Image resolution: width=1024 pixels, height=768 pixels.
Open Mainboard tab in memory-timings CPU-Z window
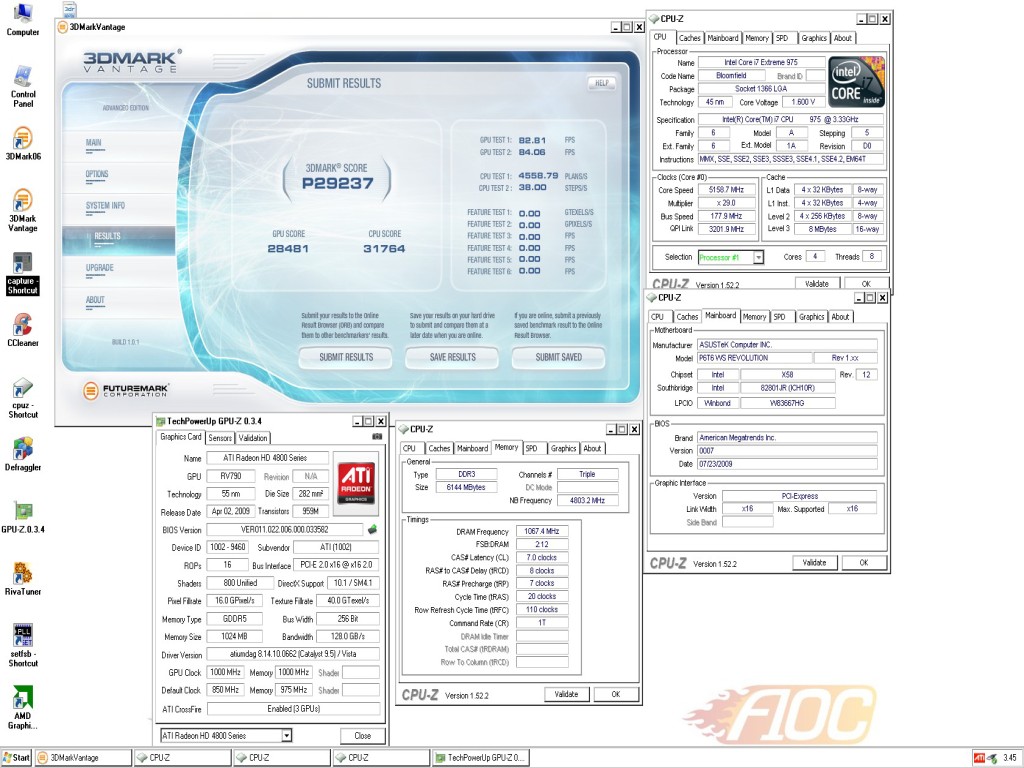point(472,449)
